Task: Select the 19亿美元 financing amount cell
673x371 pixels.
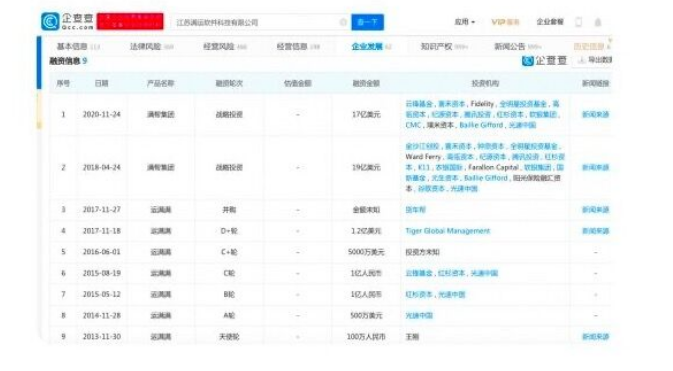Action: 366,167
